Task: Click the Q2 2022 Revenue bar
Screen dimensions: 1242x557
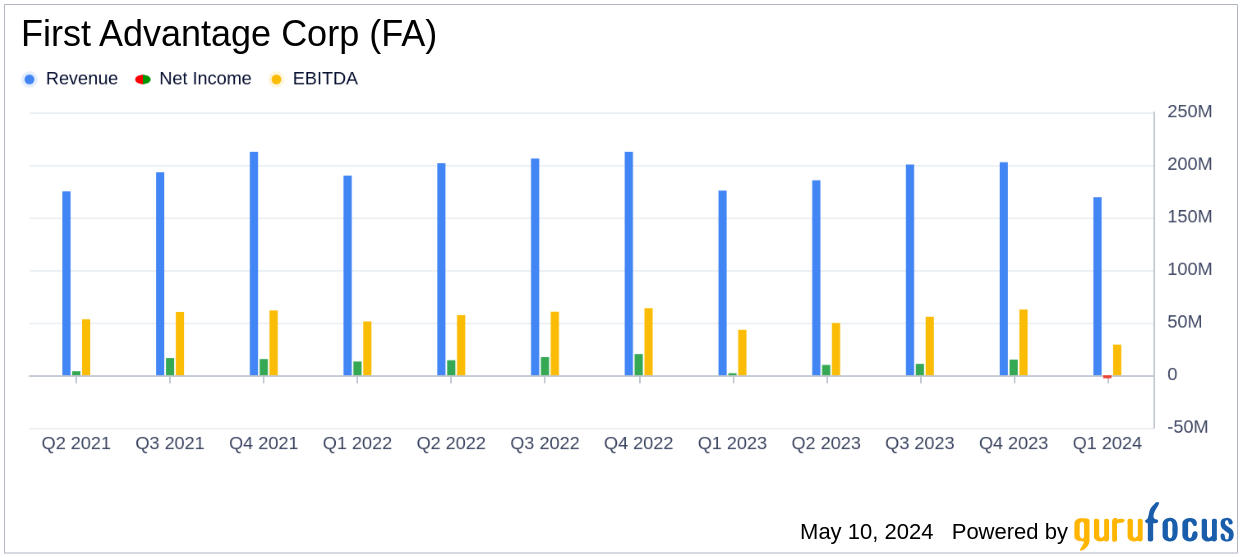Action: point(441,269)
